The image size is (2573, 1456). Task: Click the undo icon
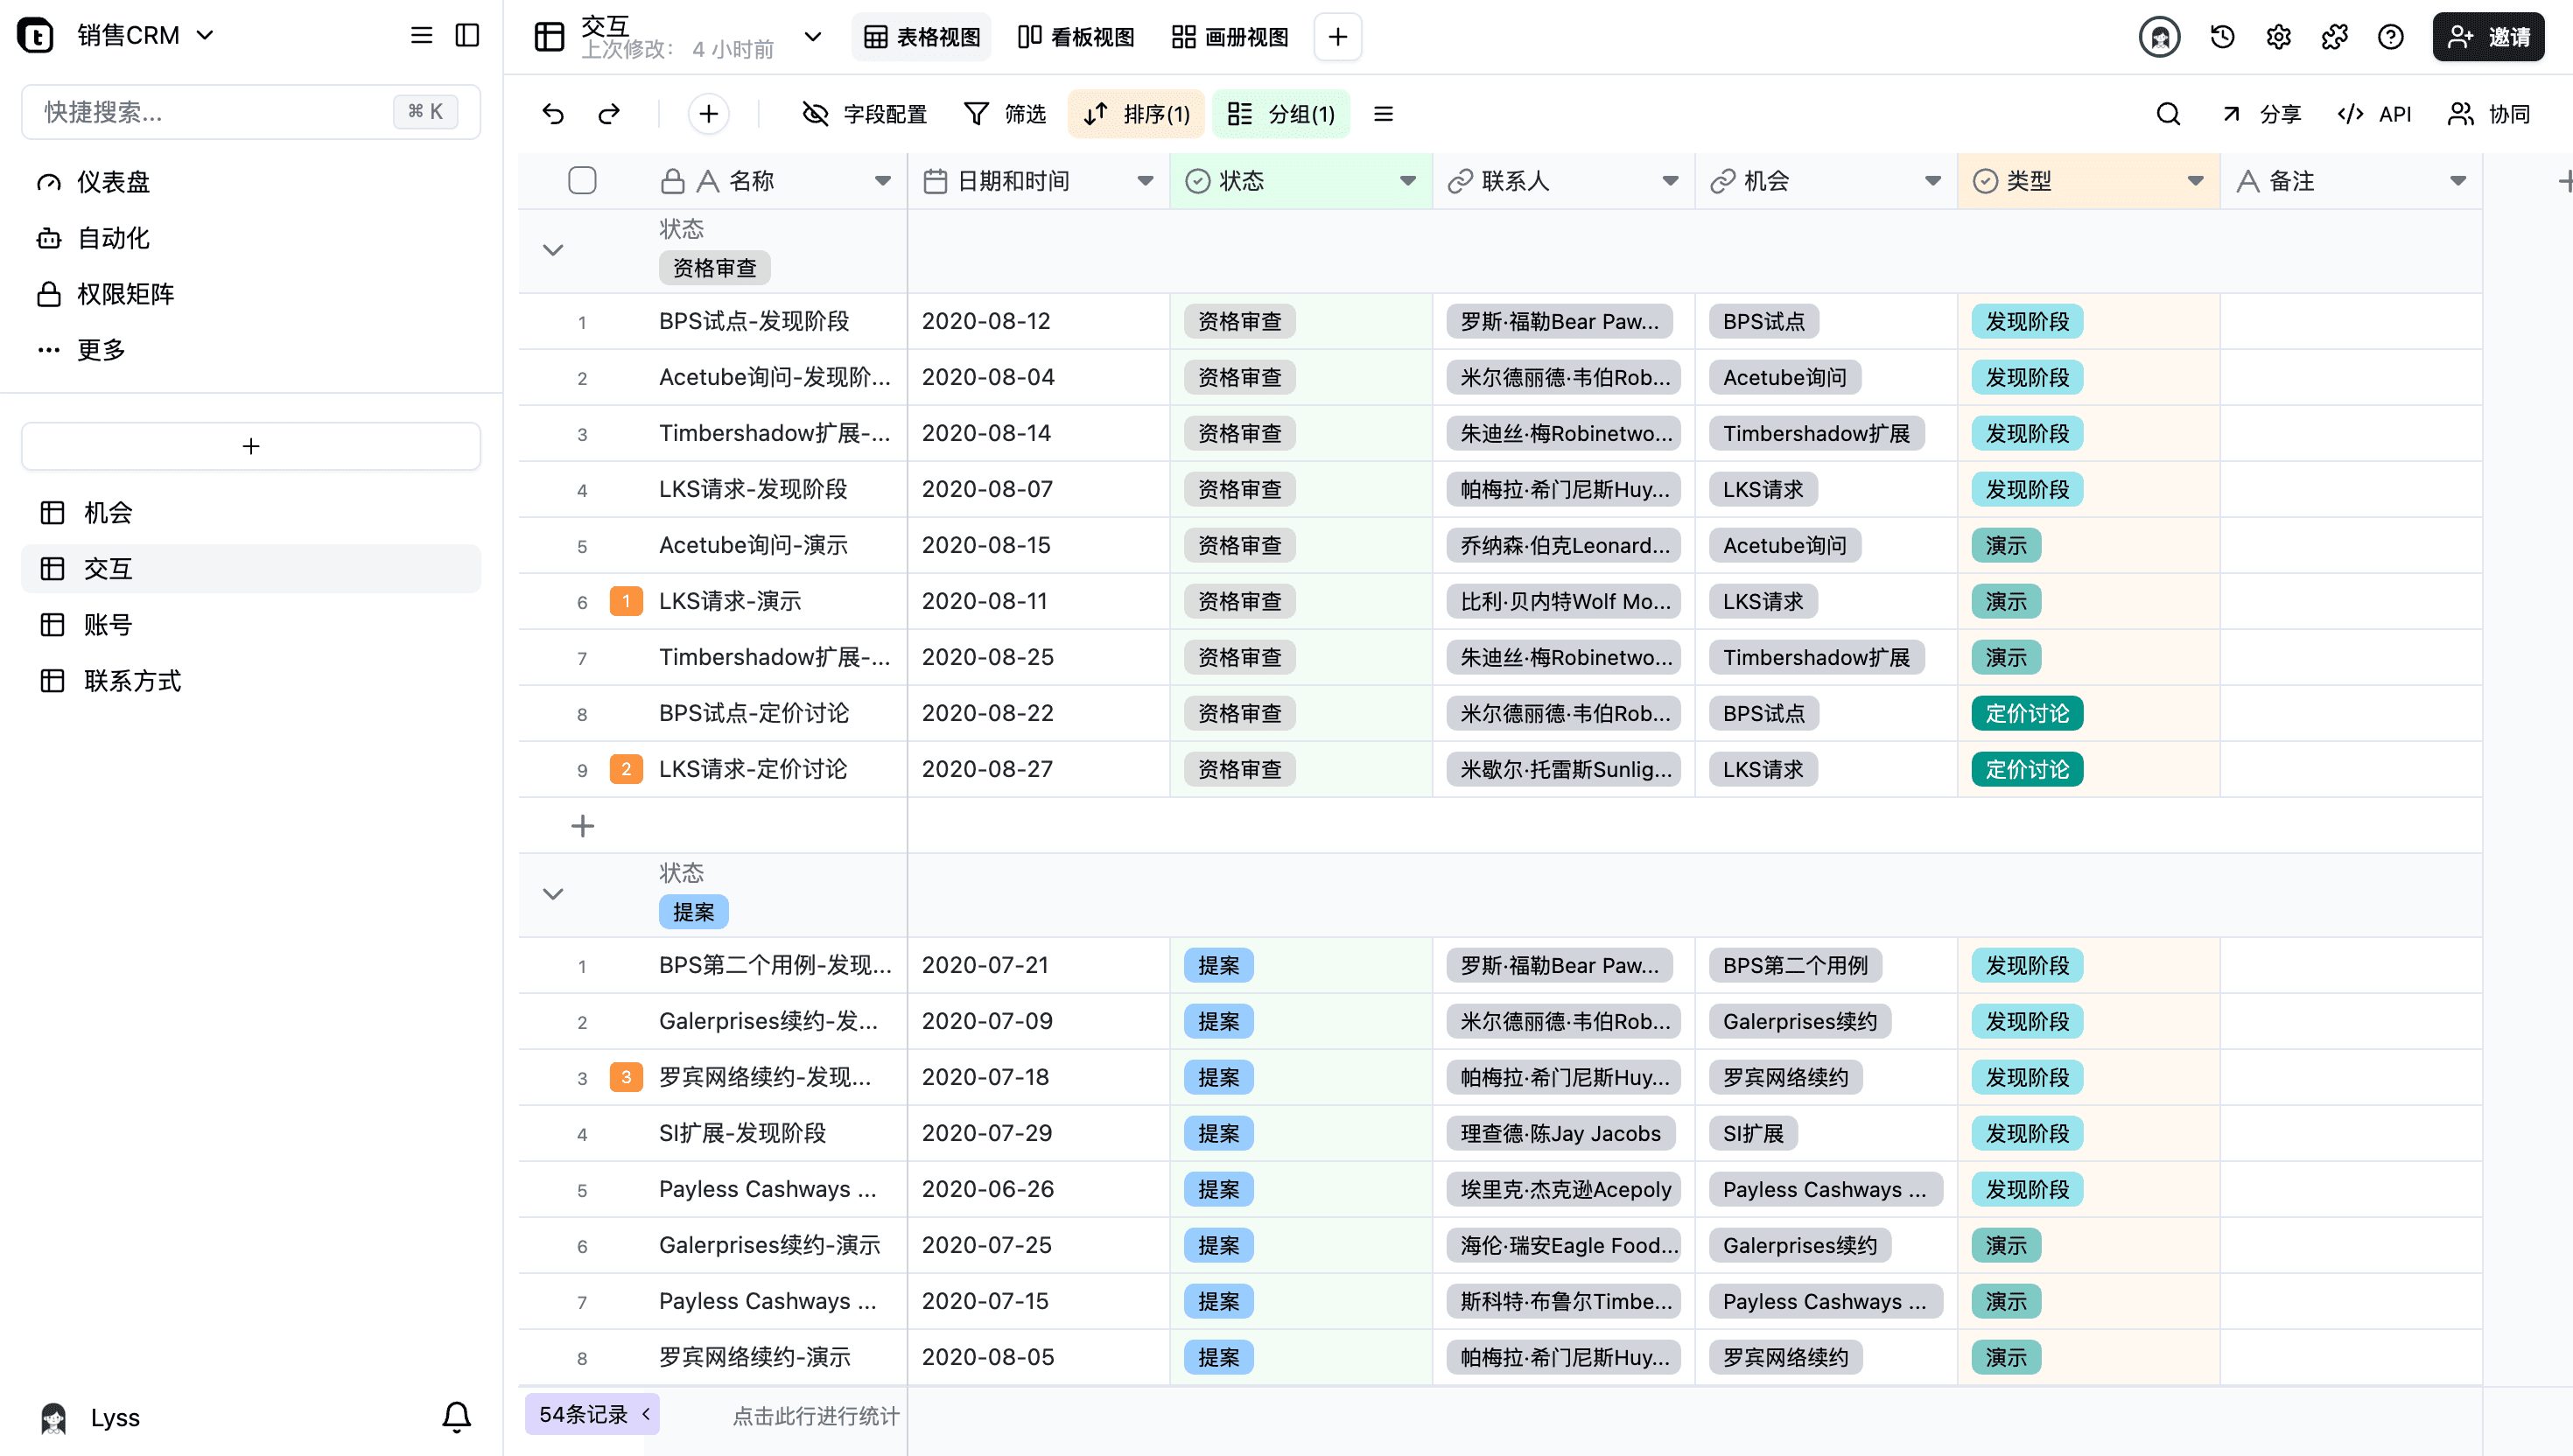[x=554, y=113]
